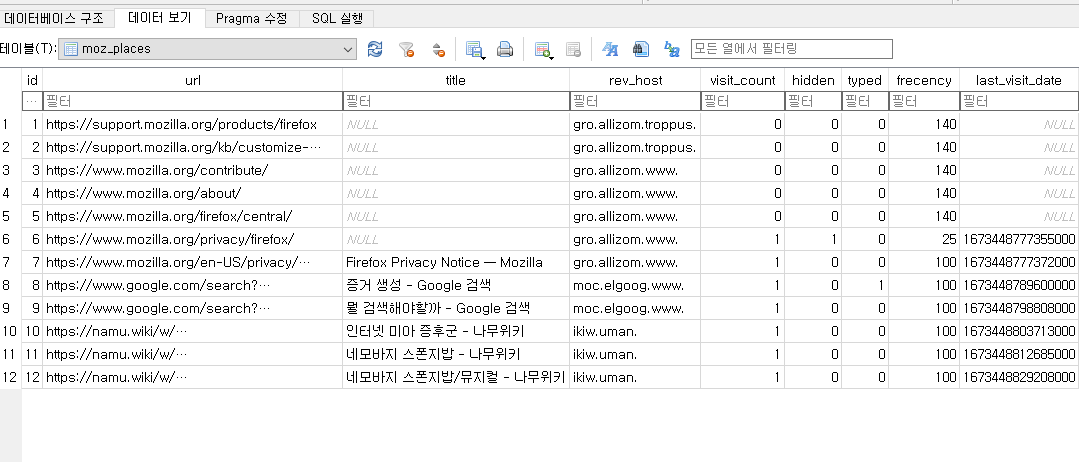Select last_visit_date 1673448812685000
Image resolution: width=1079 pixels, height=462 pixels.
pos(1019,355)
